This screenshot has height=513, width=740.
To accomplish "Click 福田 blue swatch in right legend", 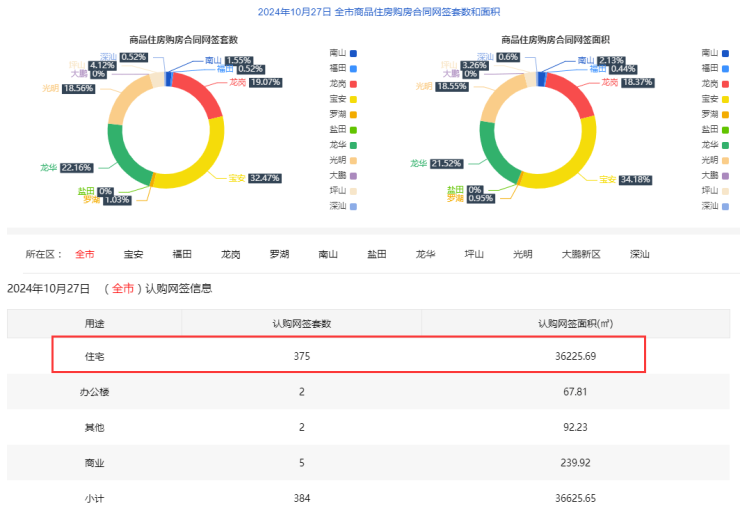I will (727, 68).
